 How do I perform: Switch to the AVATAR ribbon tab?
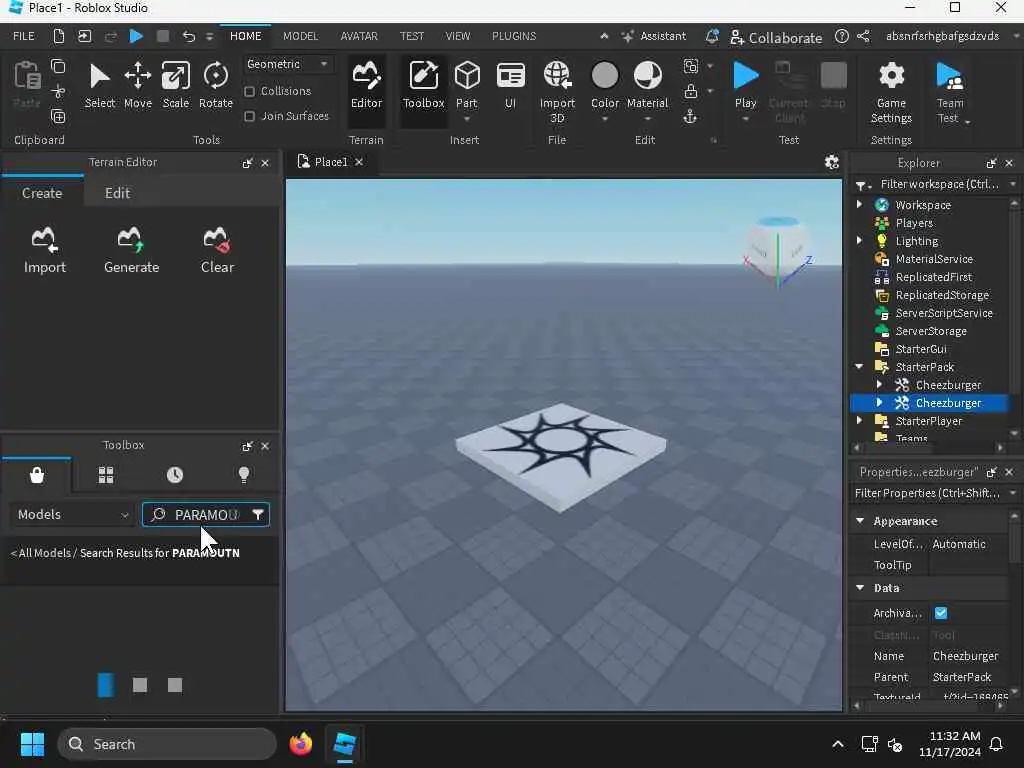pos(359,36)
